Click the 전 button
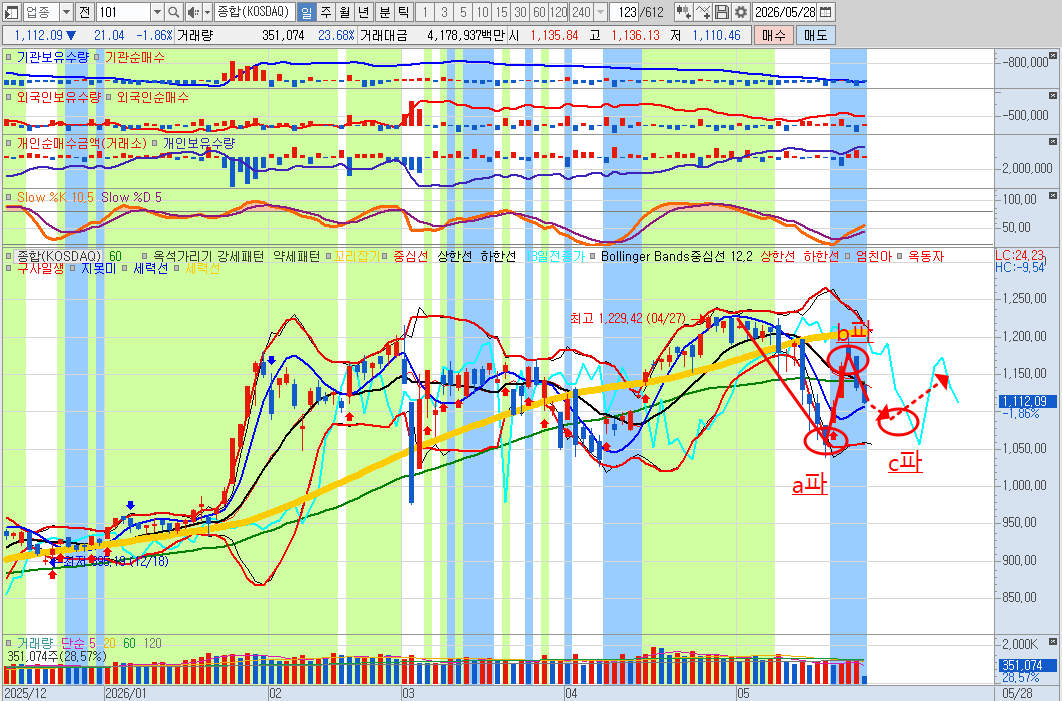The height and width of the screenshot is (701, 1062). [84, 12]
